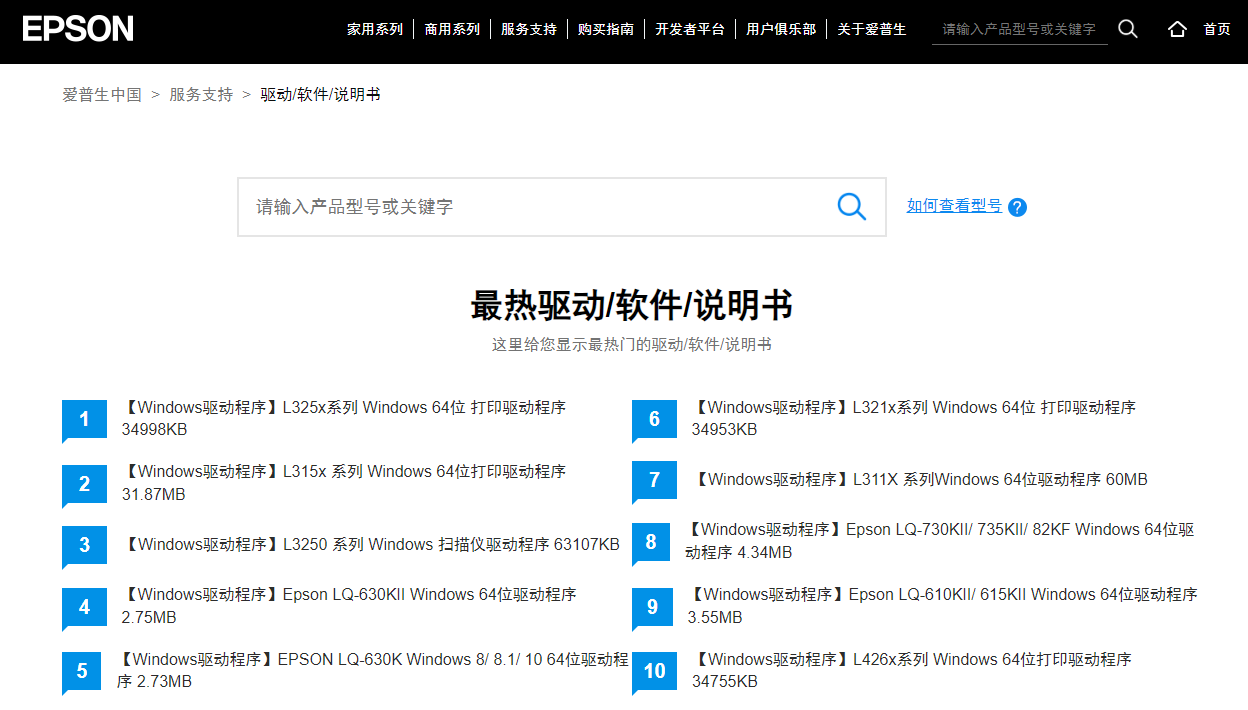Open the 家用系列 menu

374,29
